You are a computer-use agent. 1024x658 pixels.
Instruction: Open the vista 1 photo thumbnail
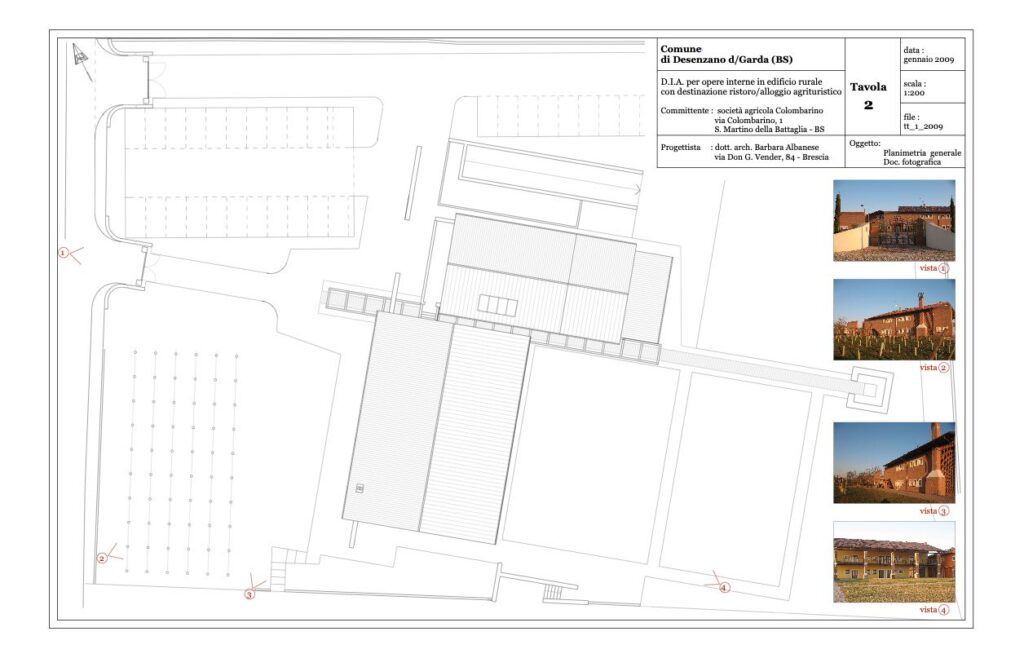pyautogui.click(x=894, y=221)
